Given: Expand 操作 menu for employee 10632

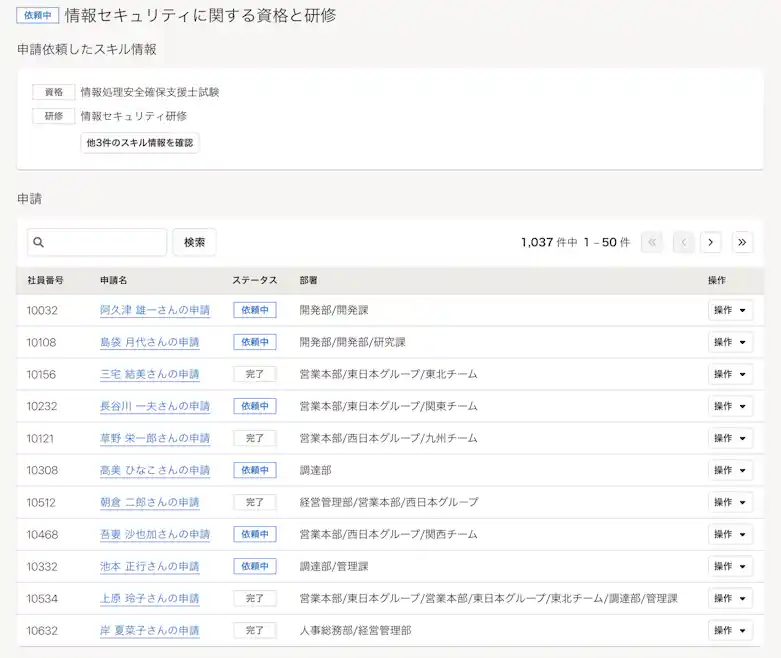Looking at the screenshot, I should (x=729, y=630).
